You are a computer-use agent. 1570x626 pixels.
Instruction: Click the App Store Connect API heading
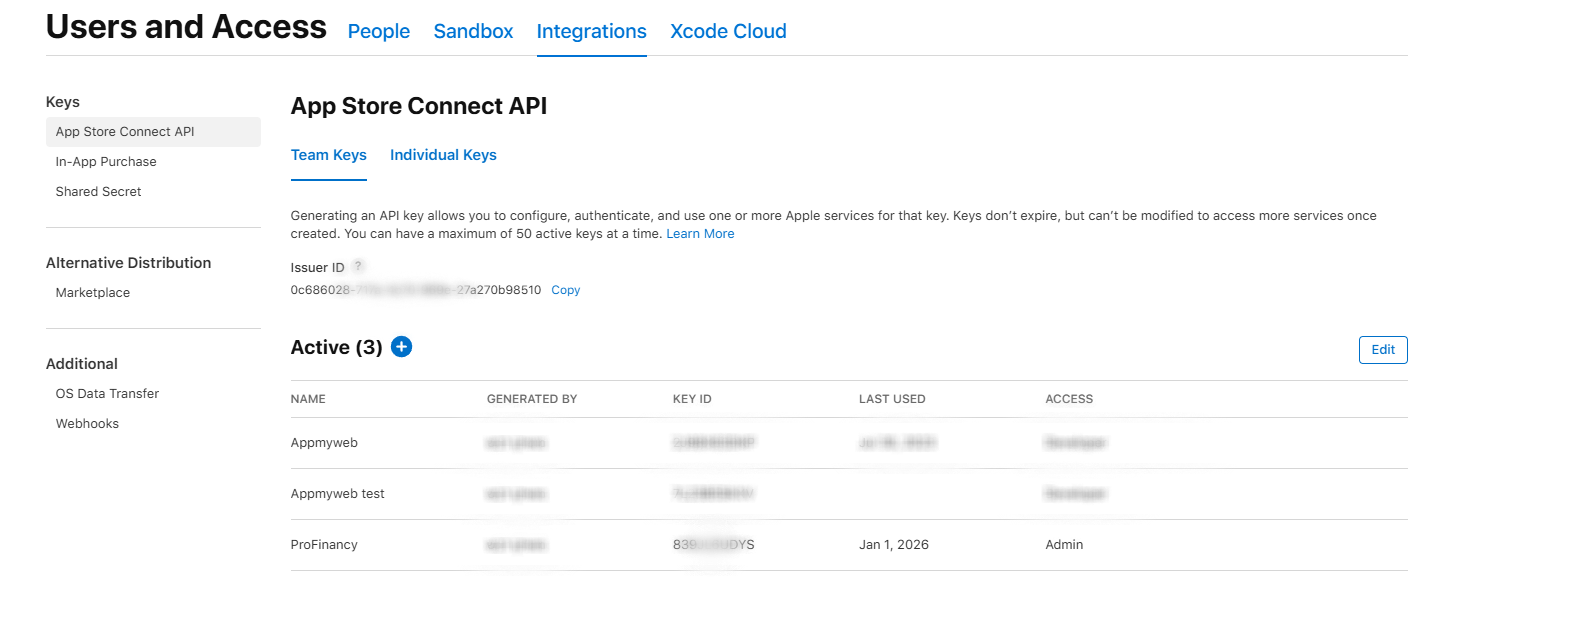[x=419, y=106]
